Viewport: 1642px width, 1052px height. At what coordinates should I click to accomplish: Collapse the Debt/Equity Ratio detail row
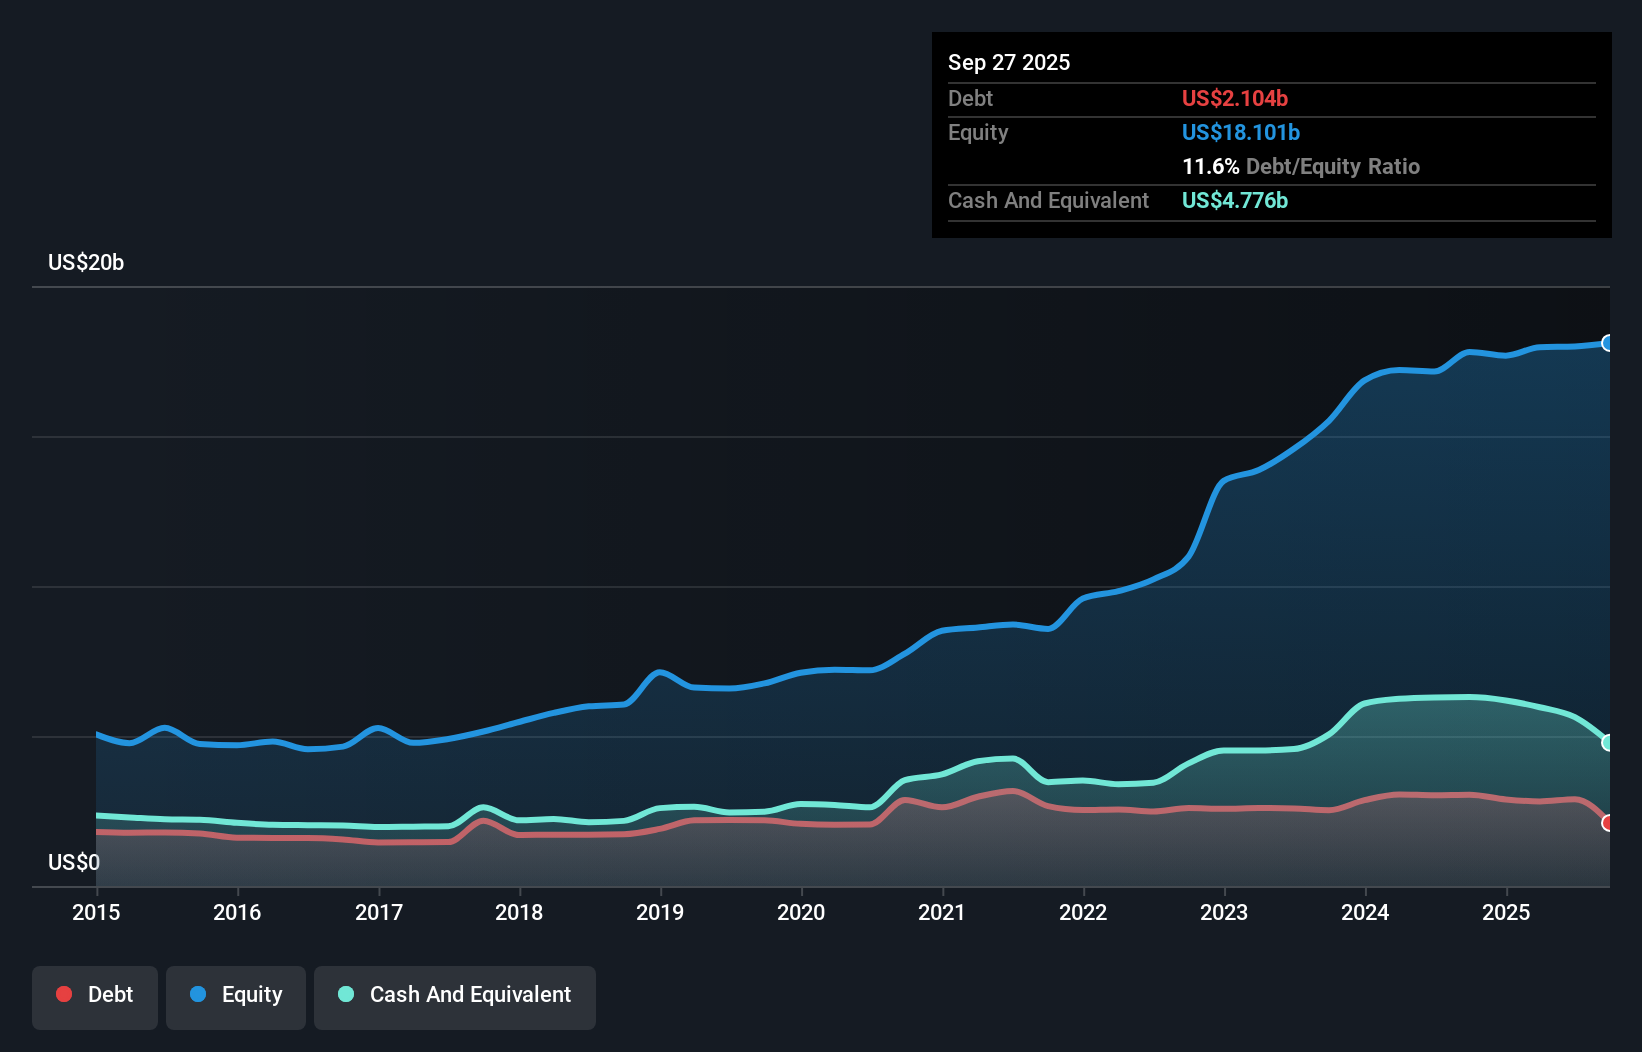point(1301,167)
